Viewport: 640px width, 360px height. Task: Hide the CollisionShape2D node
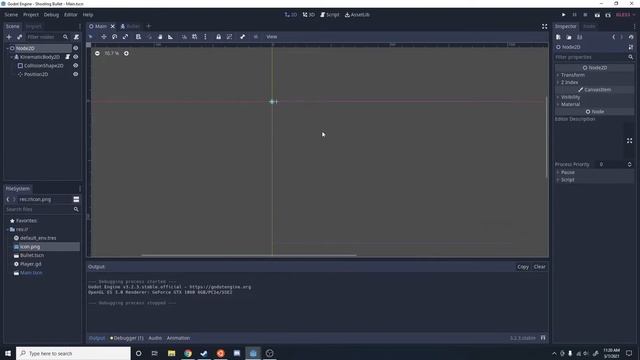tap(76, 66)
